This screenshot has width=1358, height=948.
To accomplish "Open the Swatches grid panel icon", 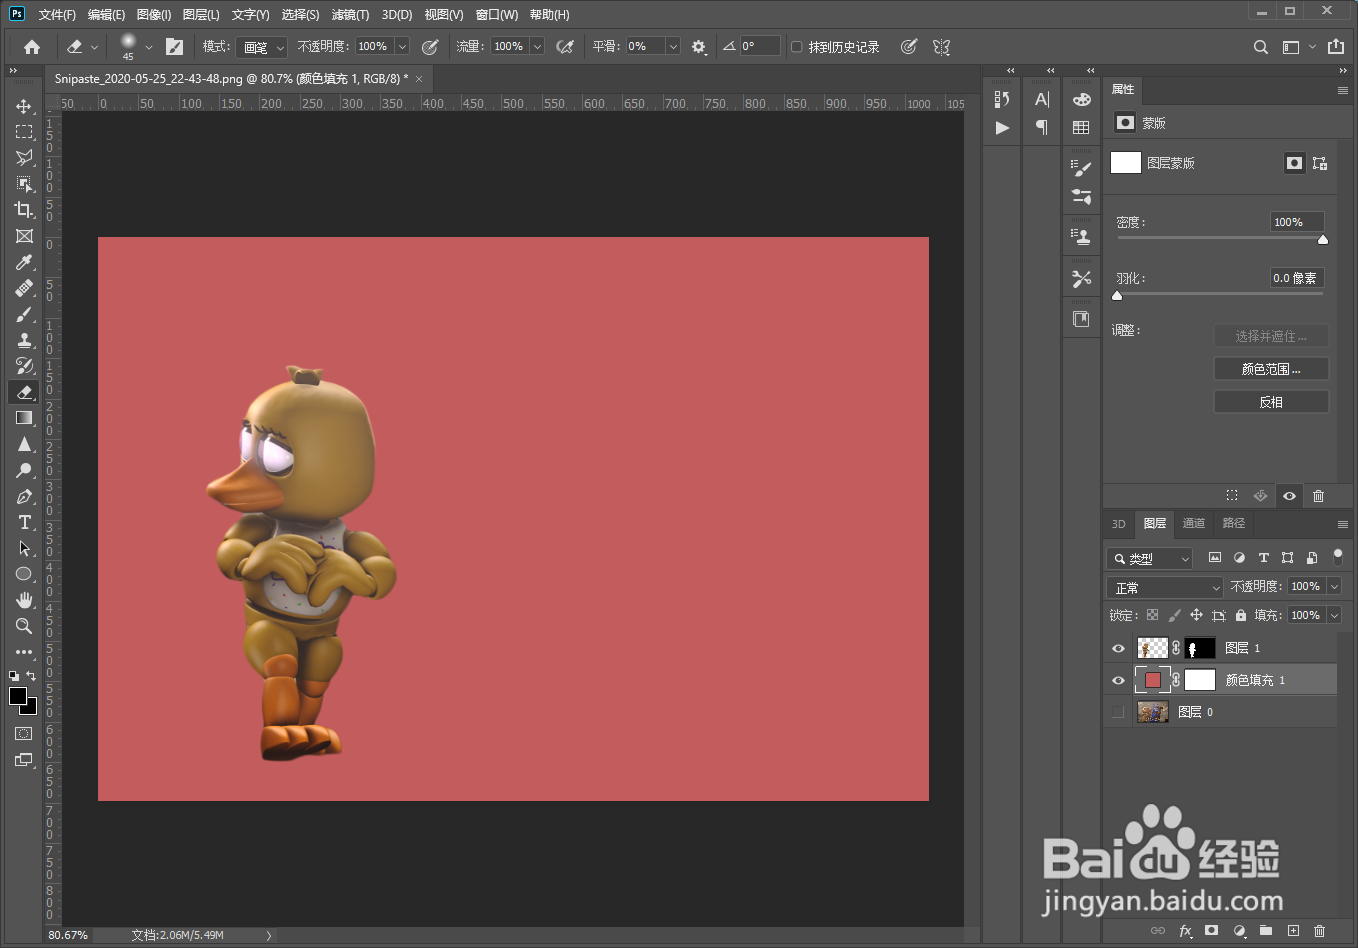I will 1081,128.
